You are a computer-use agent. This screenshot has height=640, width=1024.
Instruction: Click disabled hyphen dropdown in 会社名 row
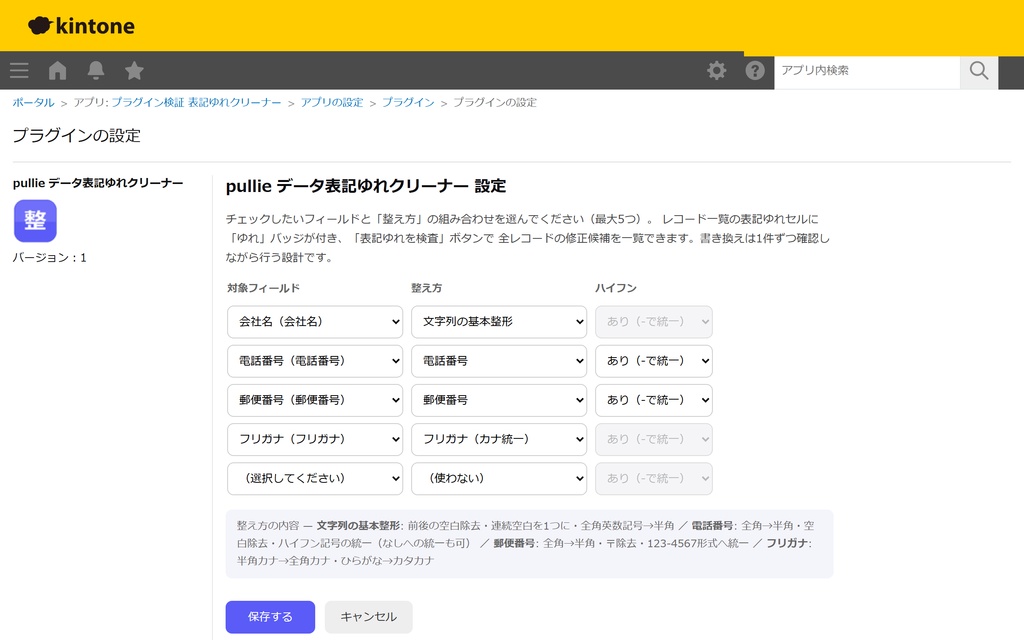[654, 322]
